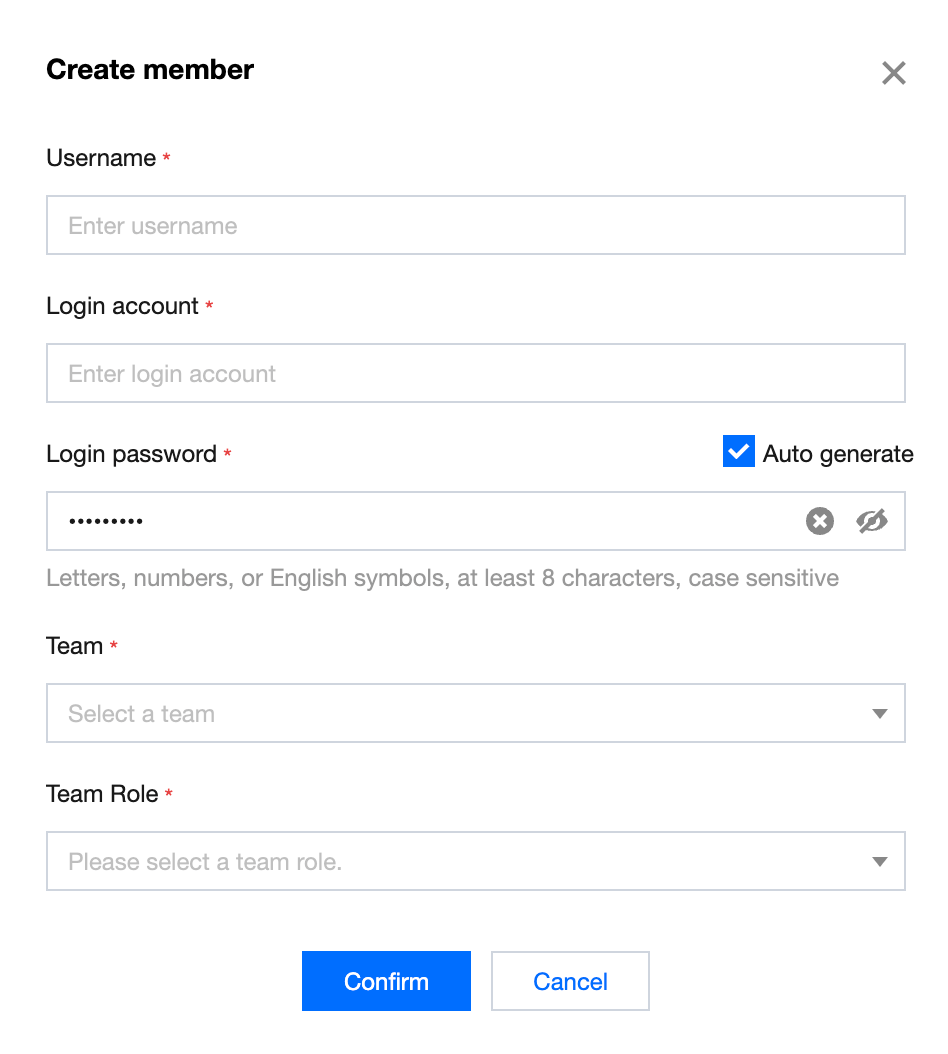Focus the masked login password field
Screen dimensions: 948x1054
coord(420,521)
